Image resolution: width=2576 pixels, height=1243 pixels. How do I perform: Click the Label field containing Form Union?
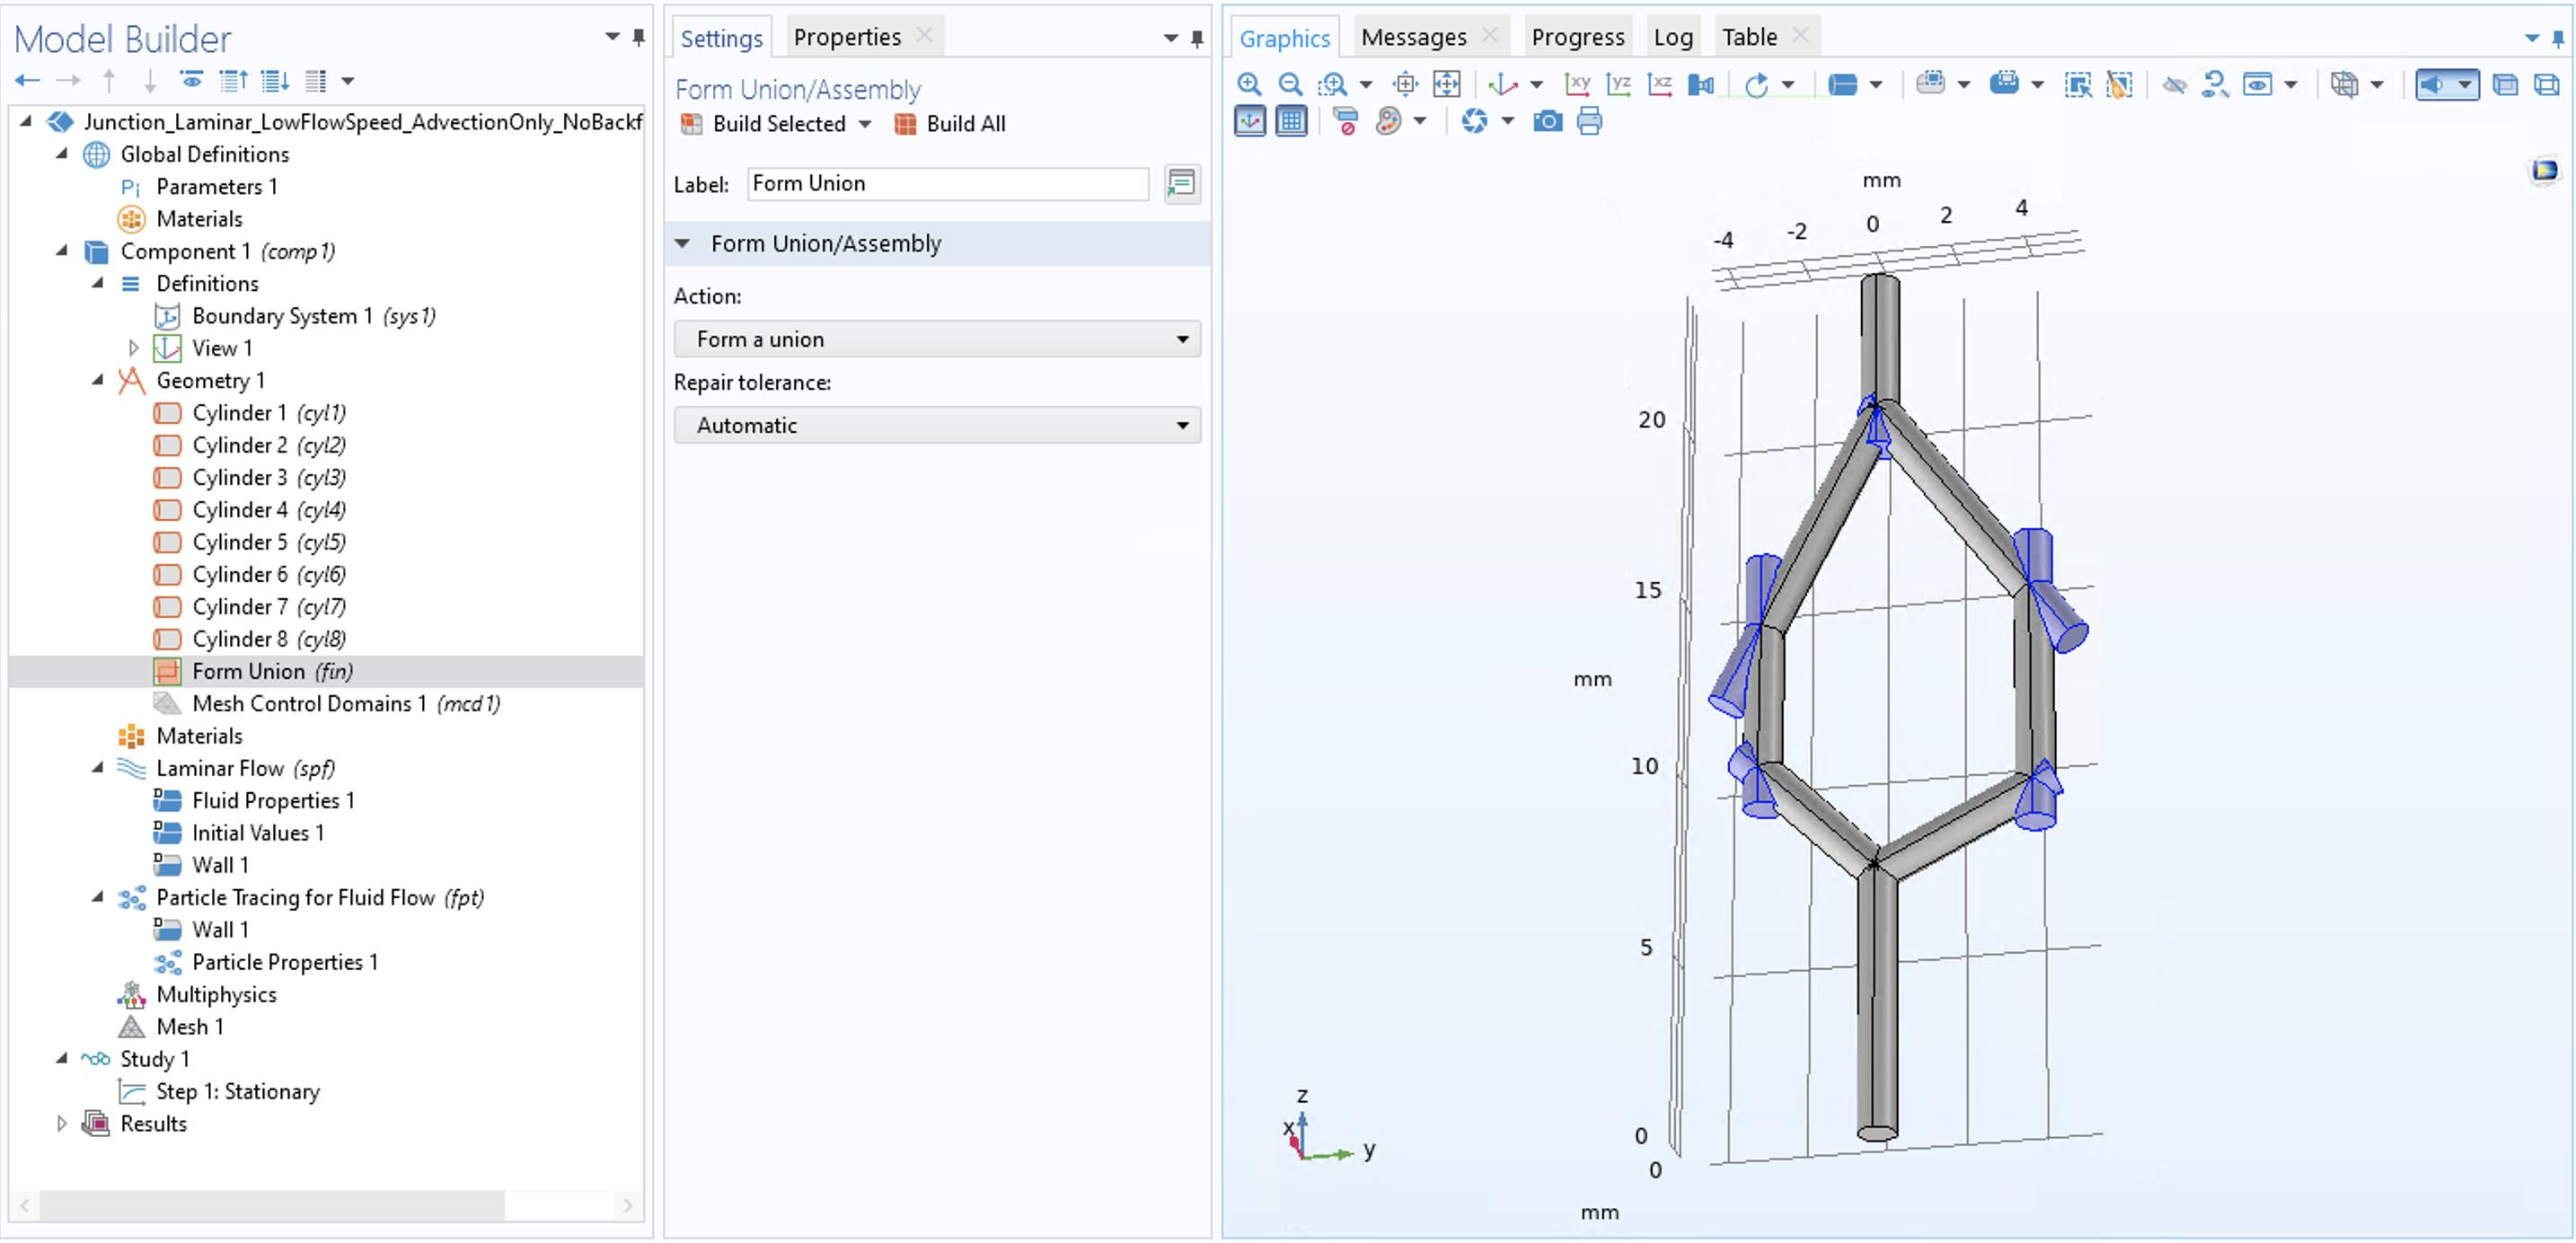(946, 184)
